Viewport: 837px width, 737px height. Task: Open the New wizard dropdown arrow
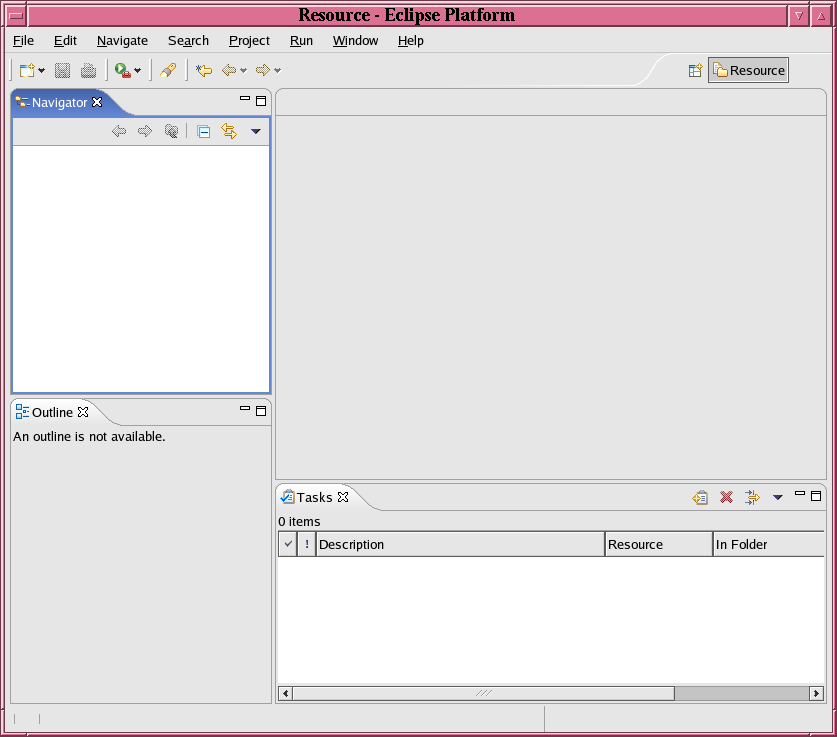pyautogui.click(x=42, y=70)
